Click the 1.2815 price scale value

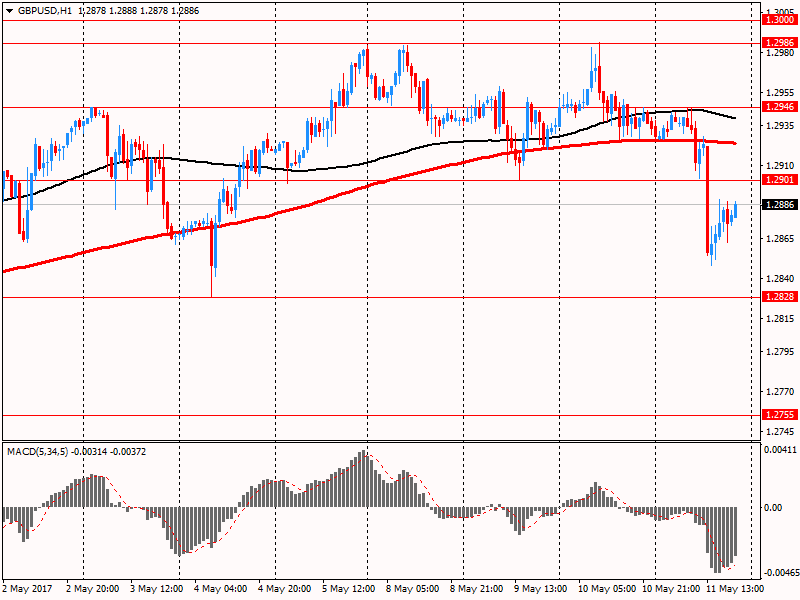(x=781, y=319)
